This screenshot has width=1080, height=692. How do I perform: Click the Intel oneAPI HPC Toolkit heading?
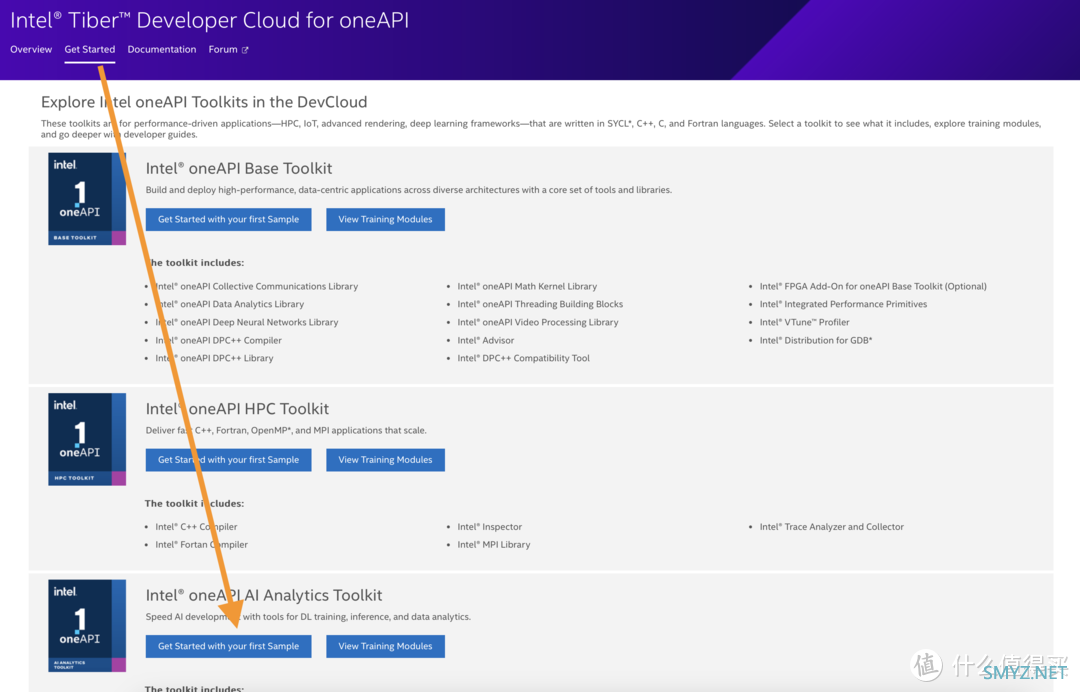point(237,409)
